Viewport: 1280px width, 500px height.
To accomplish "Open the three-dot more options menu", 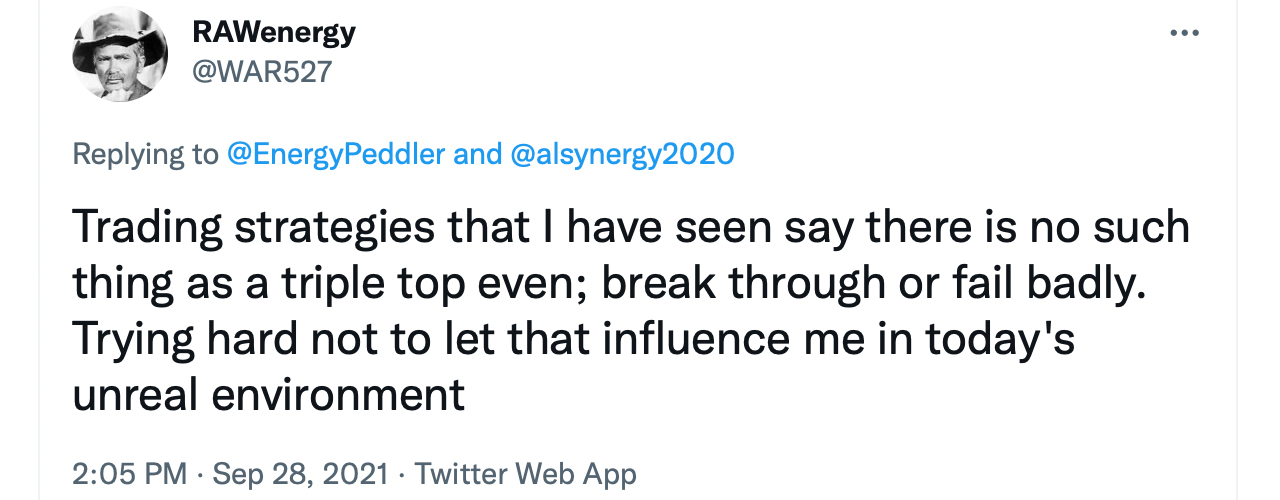I will (x=1184, y=33).
